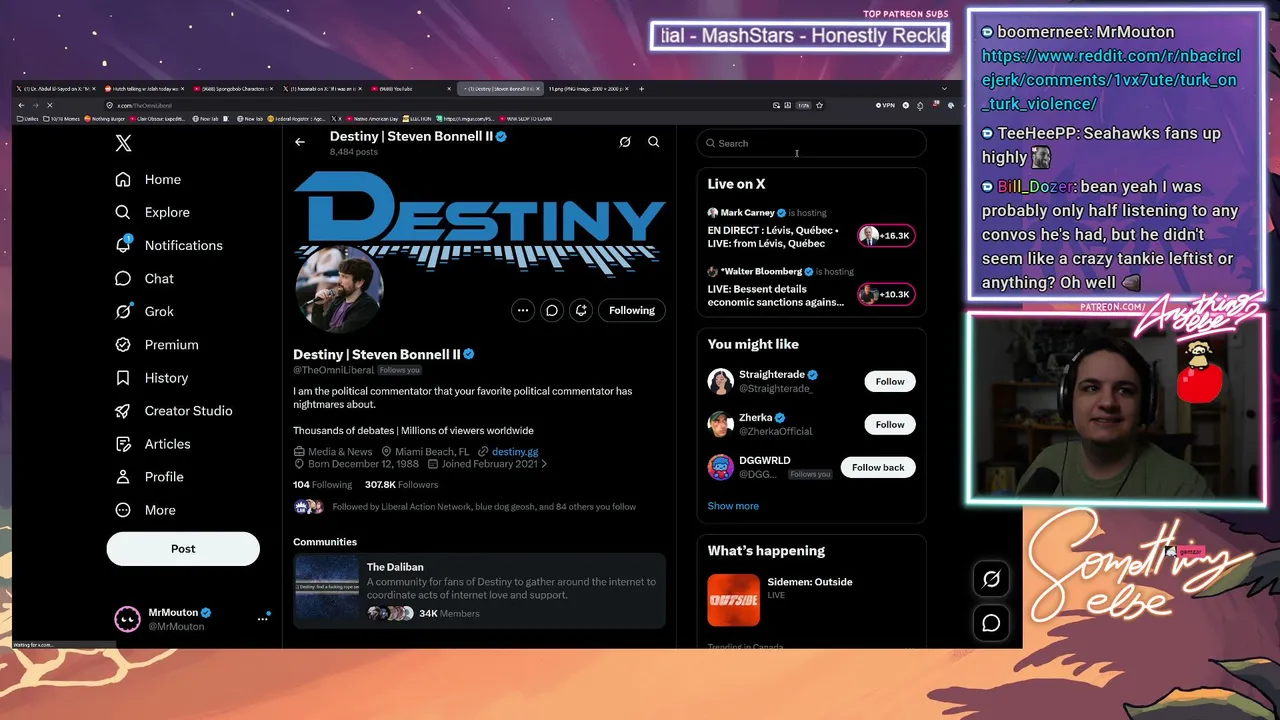The width and height of the screenshot is (1280, 720).
Task: Open Chat from the sidebar
Action: (144, 279)
